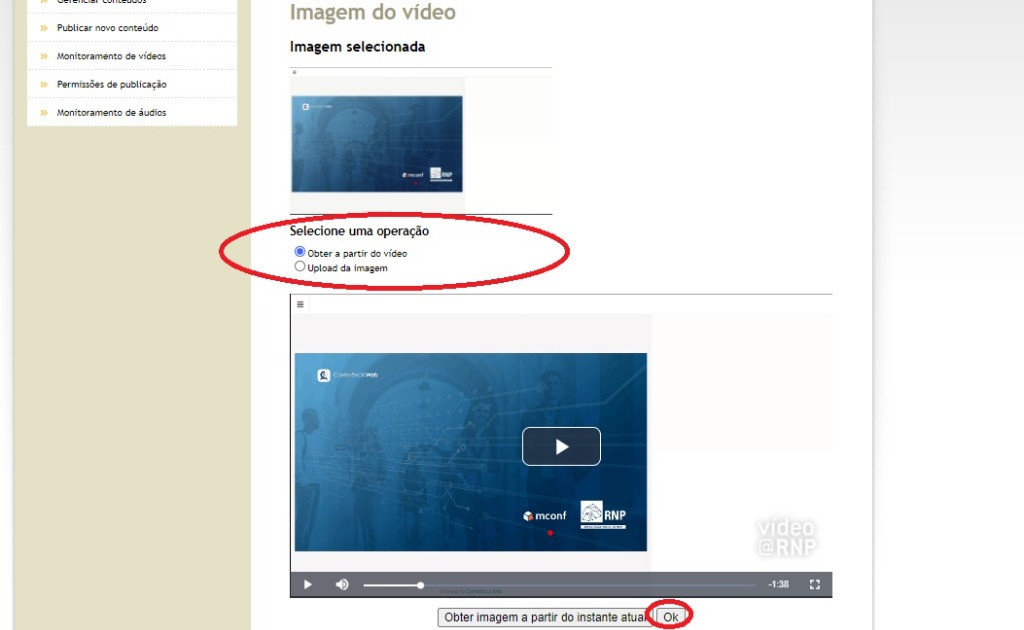1024x630 pixels.
Task: Mute the video with the speaker icon
Action: (342, 585)
